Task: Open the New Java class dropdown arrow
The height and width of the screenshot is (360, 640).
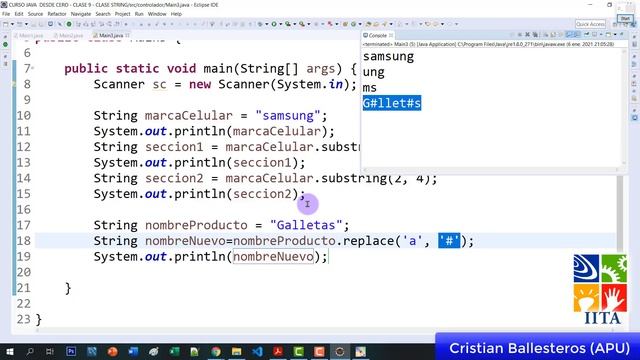Action: coord(360,24)
